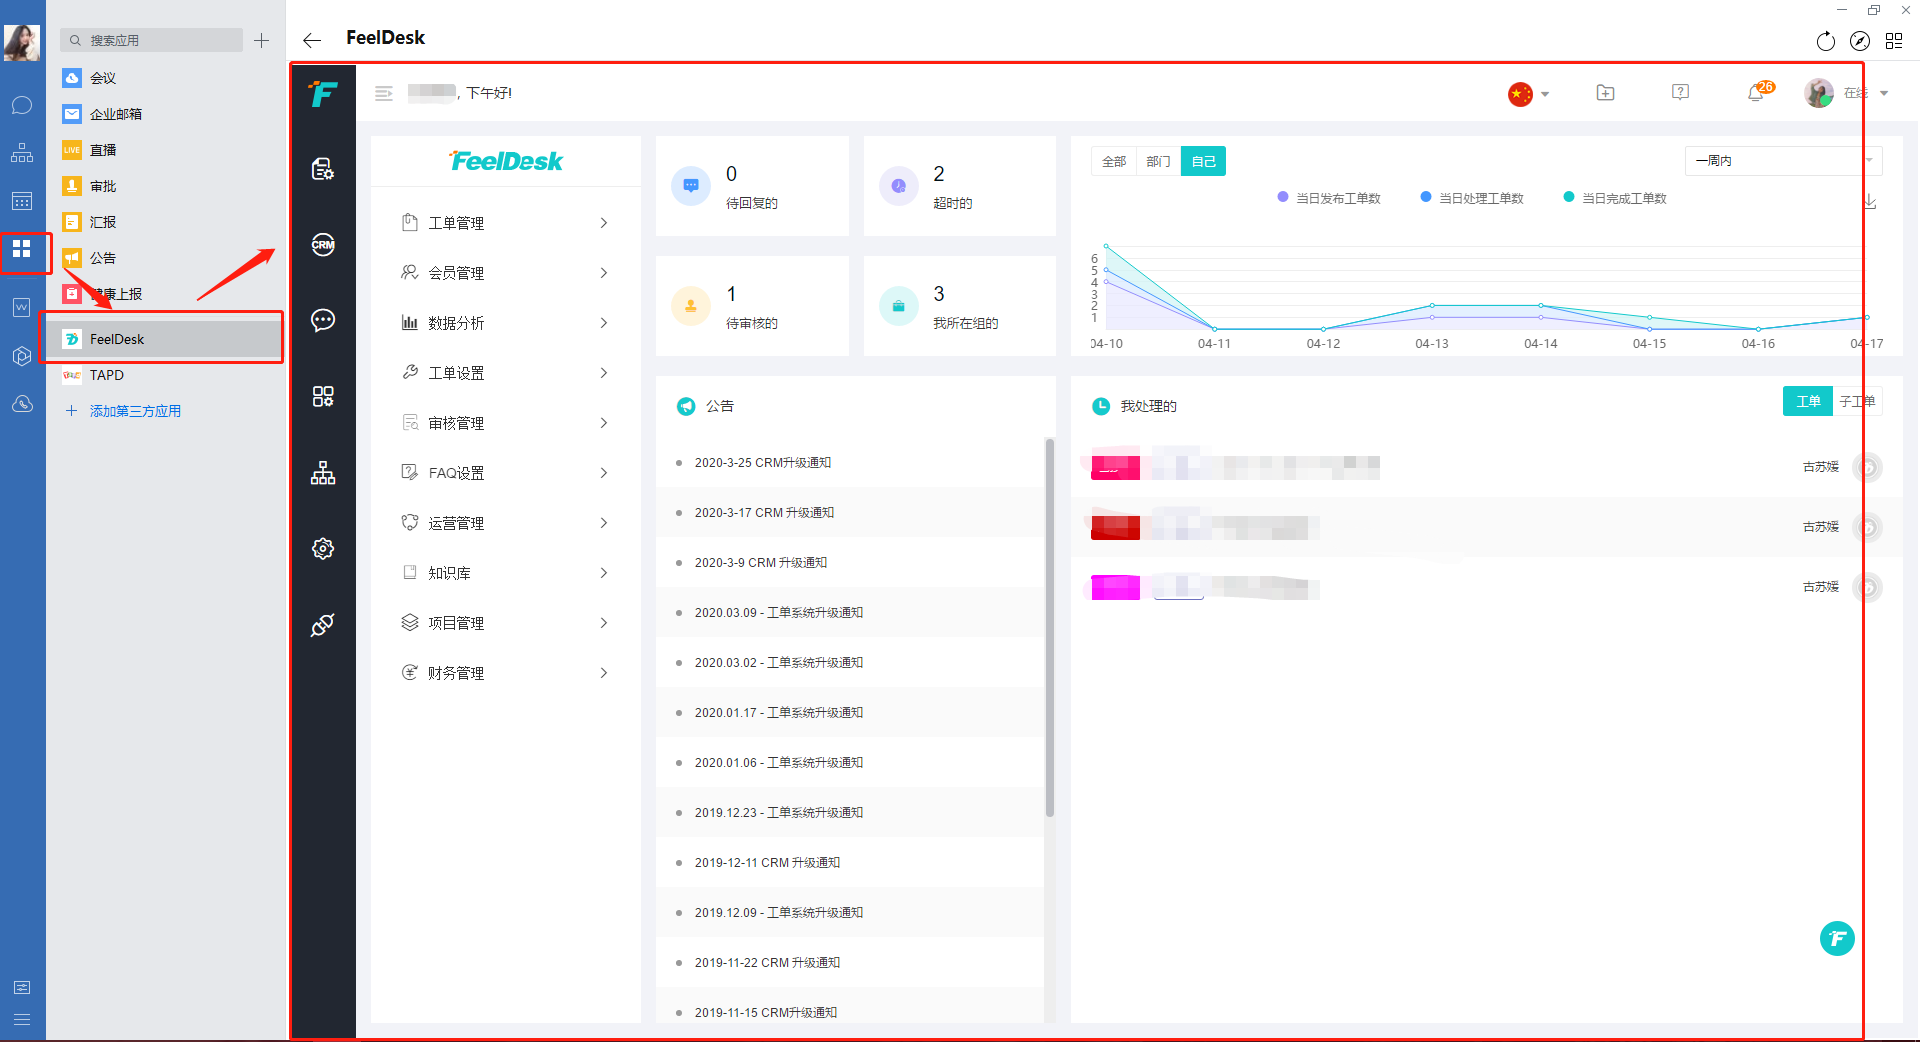Expand 运营管理 menu
Viewport: 1920px width, 1042px height.
coord(505,523)
